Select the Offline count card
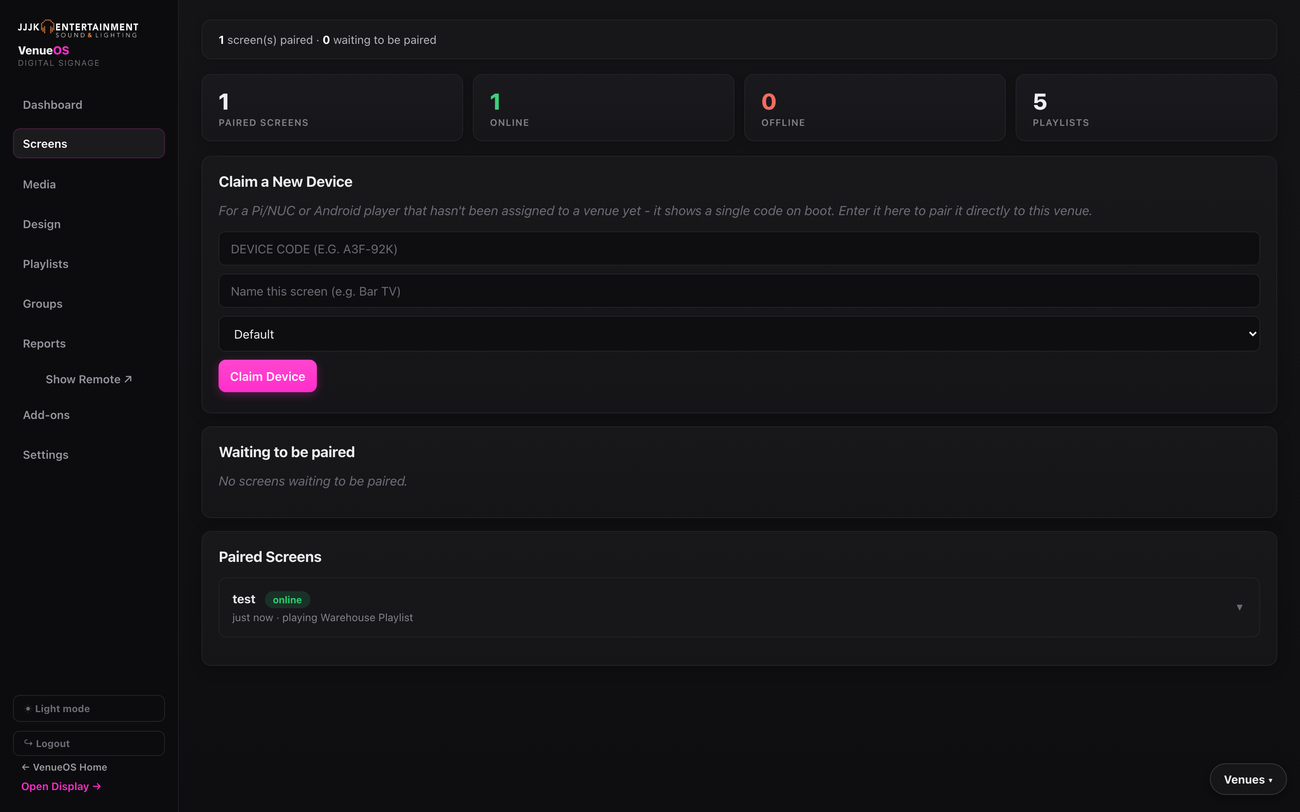This screenshot has height=812, width=1300. click(x=875, y=108)
